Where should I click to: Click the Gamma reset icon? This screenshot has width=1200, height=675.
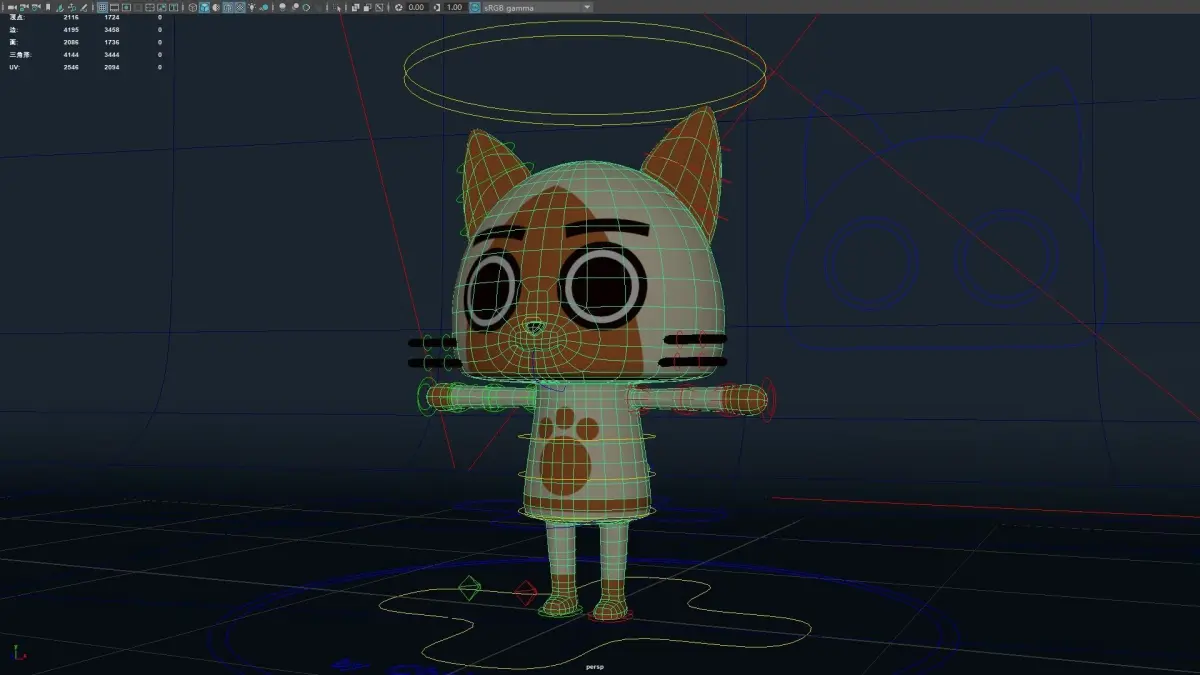tap(437, 7)
